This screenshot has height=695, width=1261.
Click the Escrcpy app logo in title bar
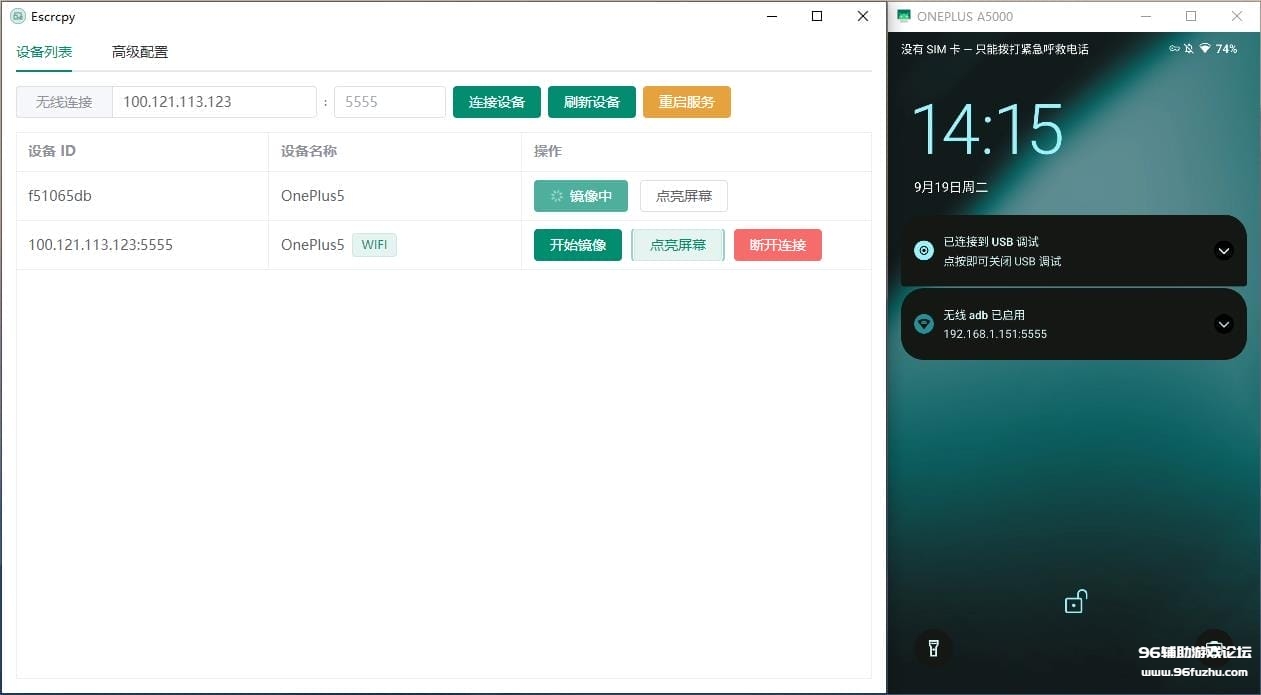coord(17,16)
